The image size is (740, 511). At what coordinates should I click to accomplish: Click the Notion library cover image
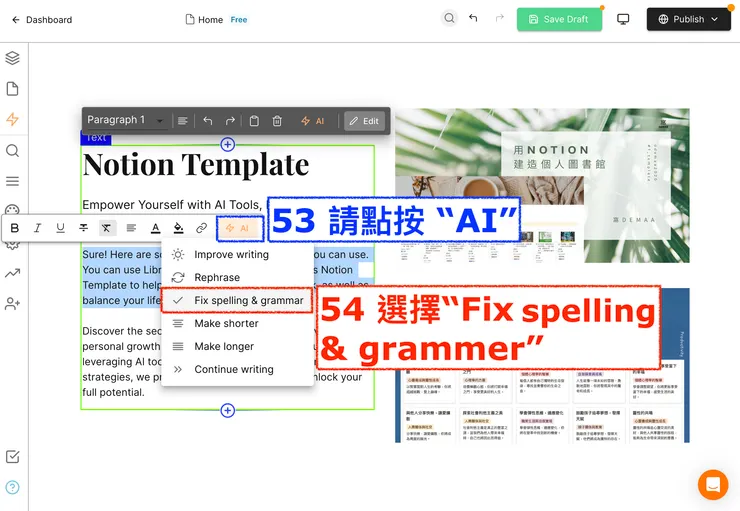[542, 185]
